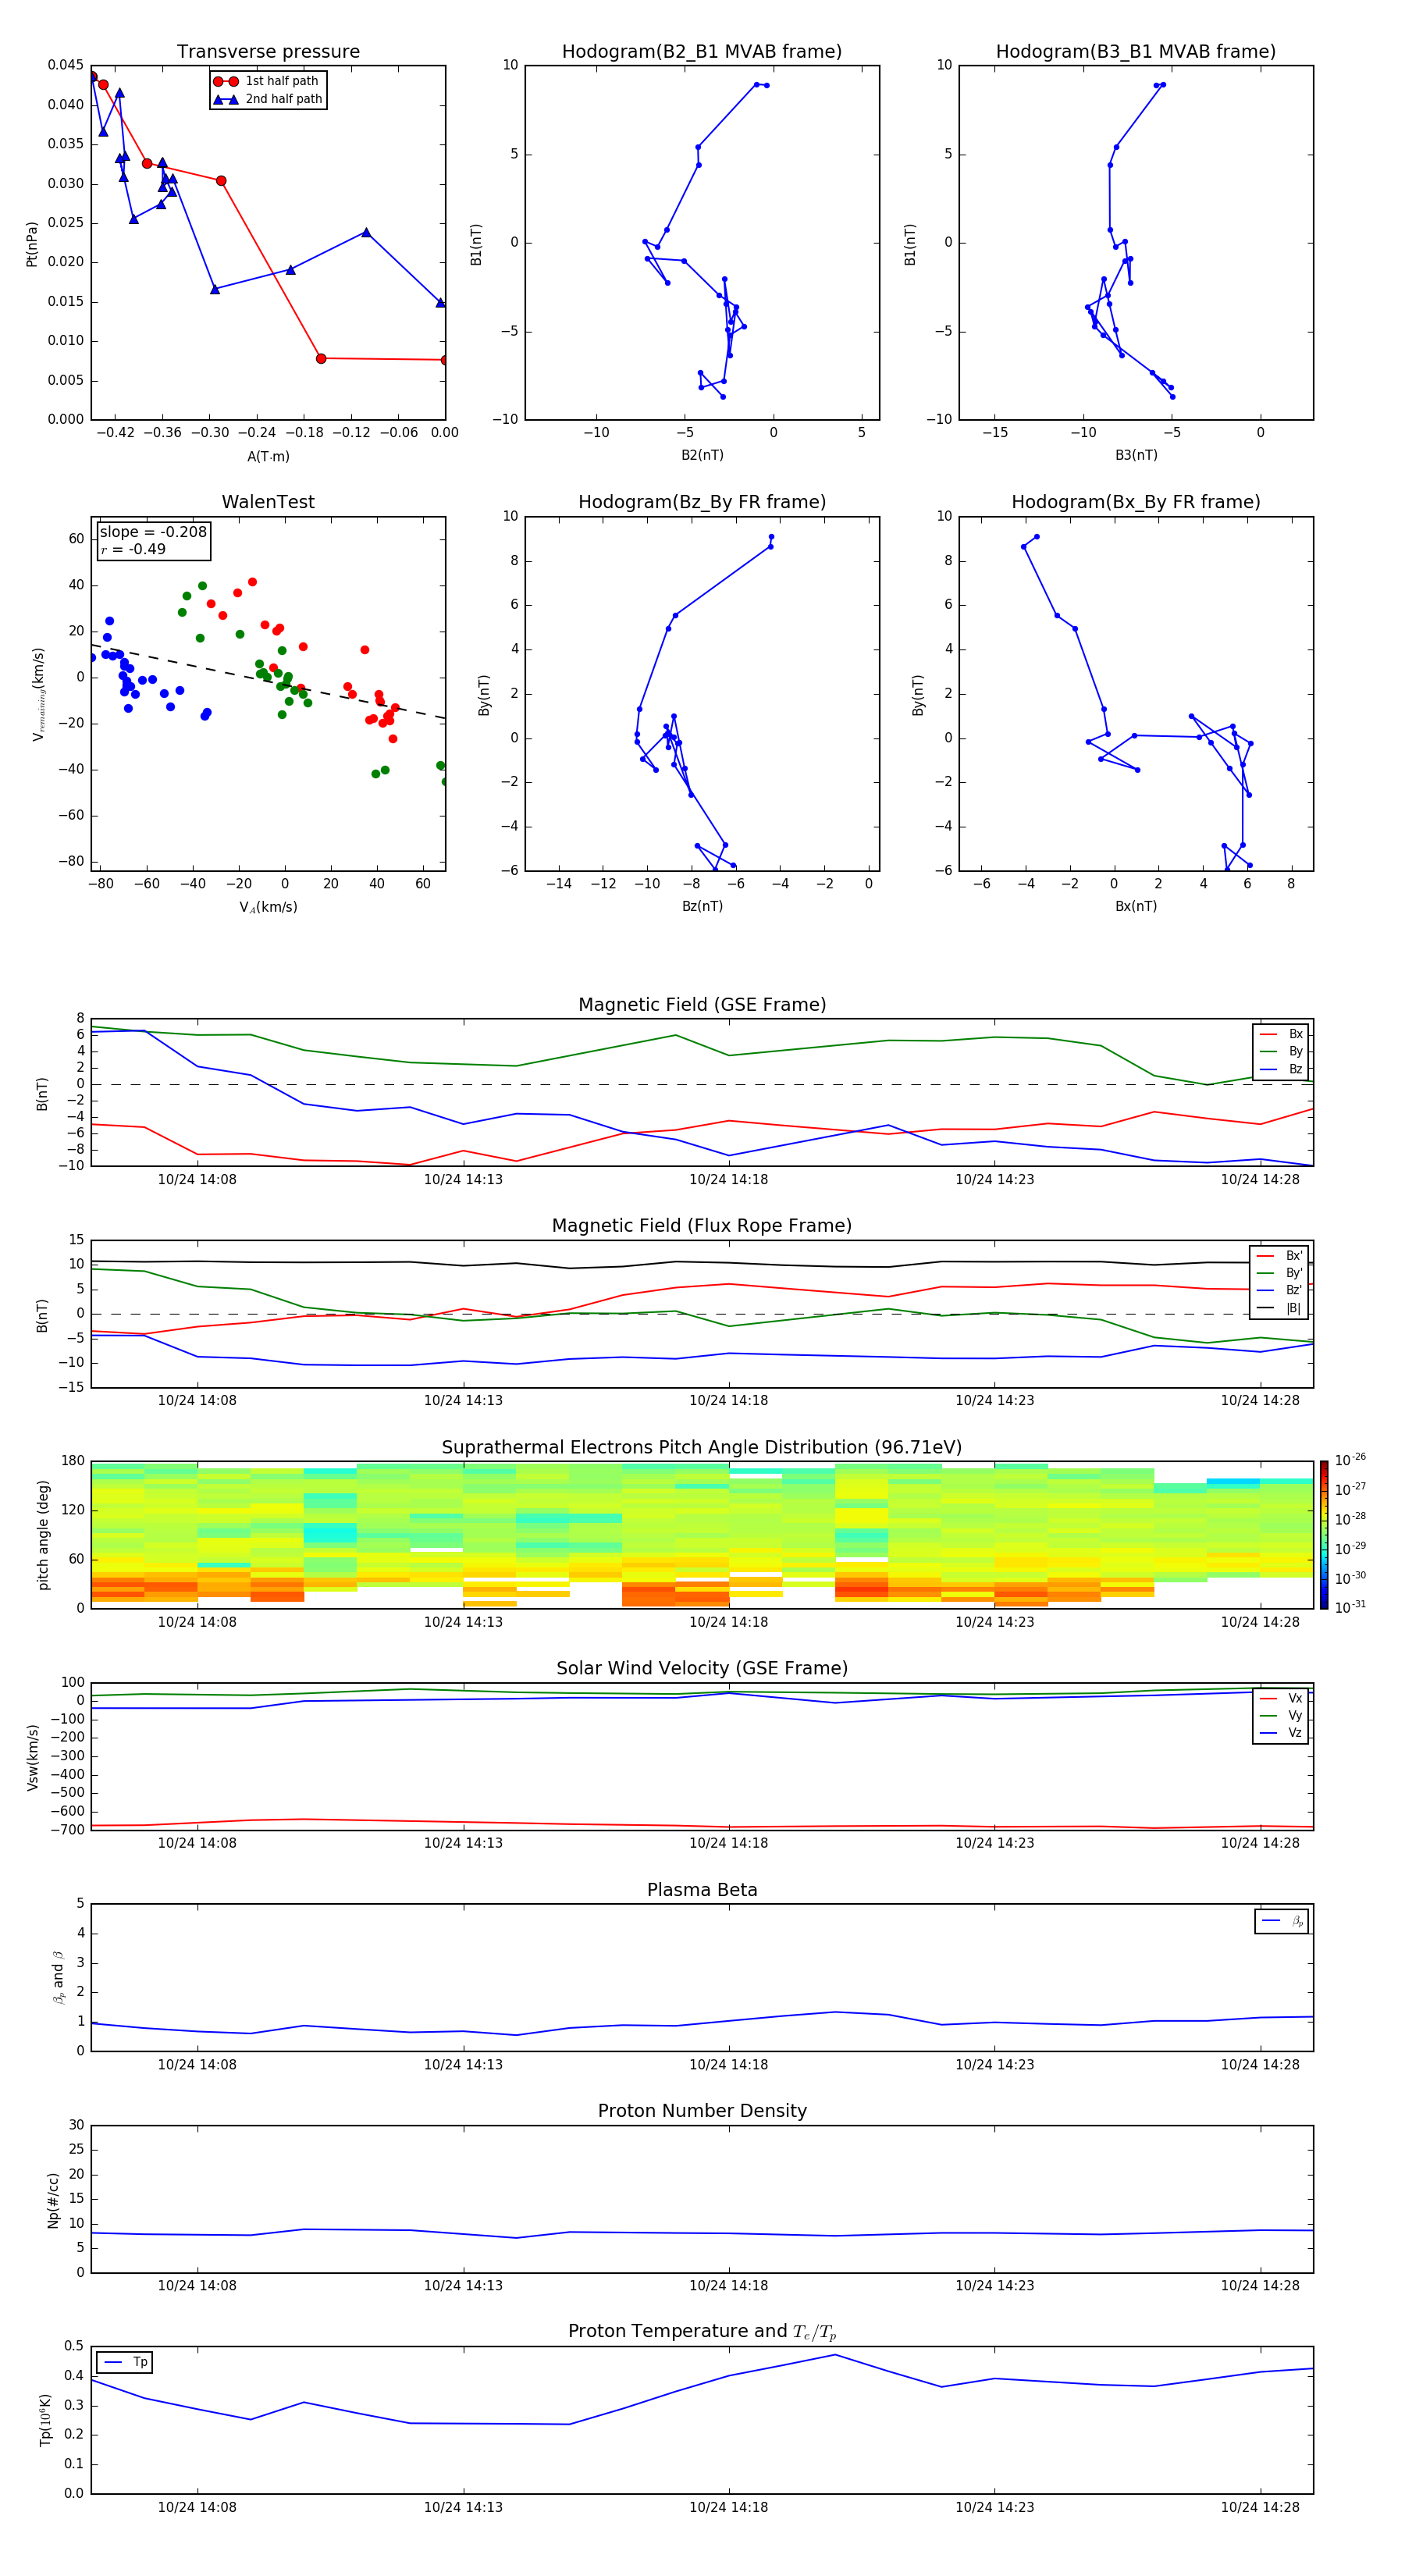Click the colorbar's bottom tick label, 10^-31

pyautogui.click(x=1350, y=1607)
